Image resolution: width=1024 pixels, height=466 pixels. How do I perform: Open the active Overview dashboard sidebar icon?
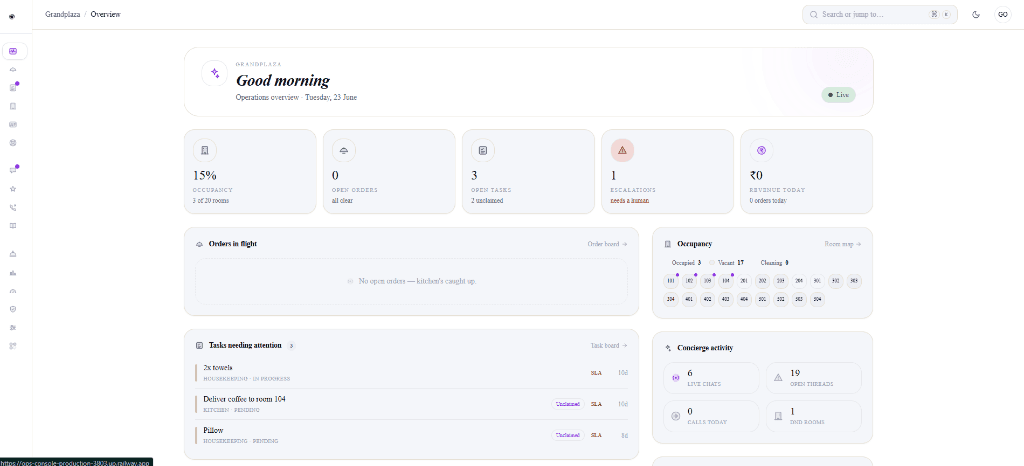click(14, 51)
